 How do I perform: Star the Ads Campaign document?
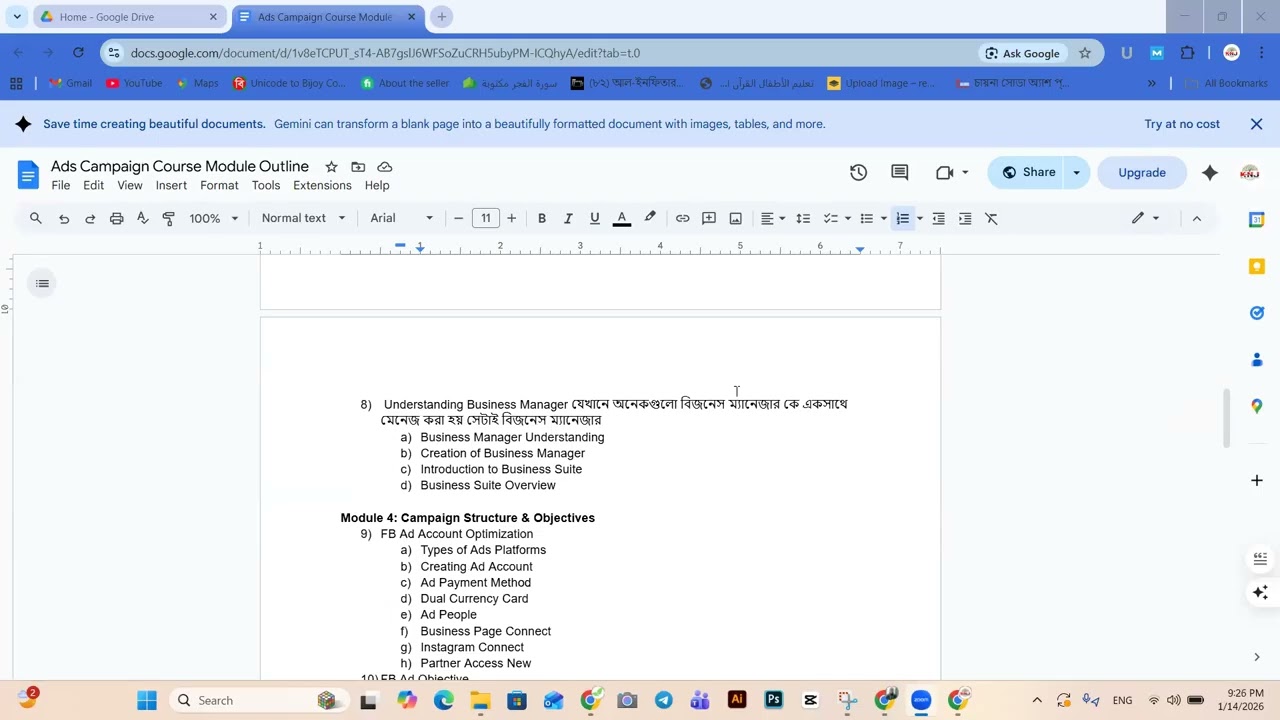331,167
